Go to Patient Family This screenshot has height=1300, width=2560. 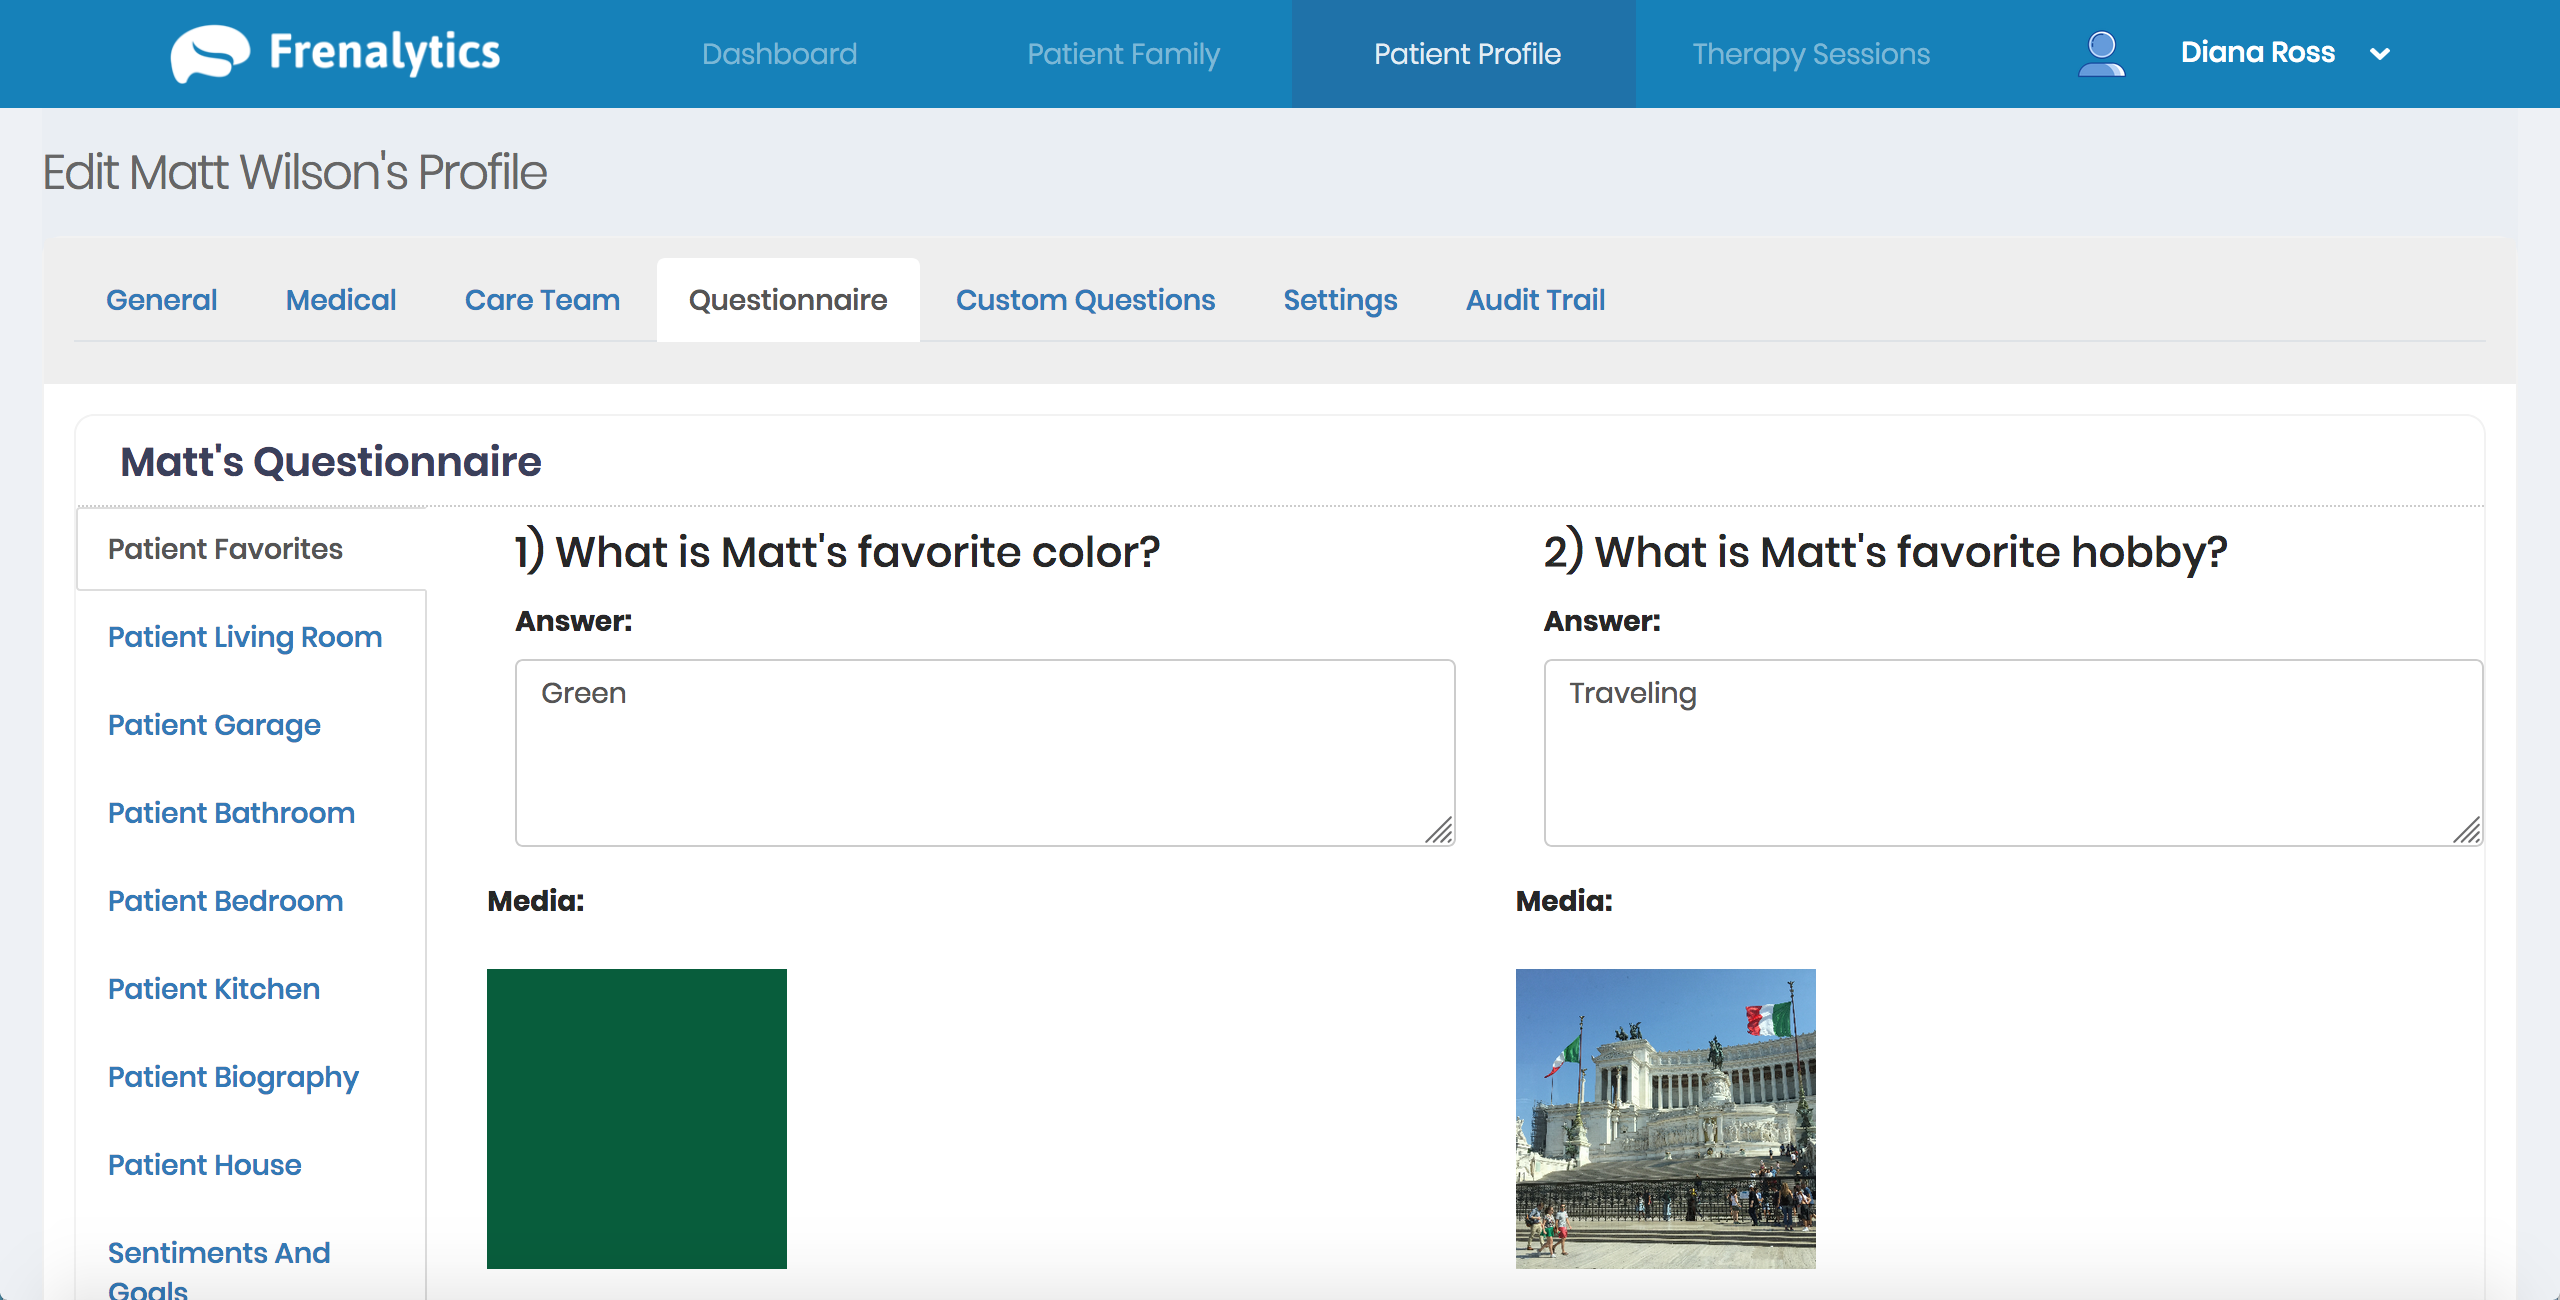click(x=1123, y=54)
